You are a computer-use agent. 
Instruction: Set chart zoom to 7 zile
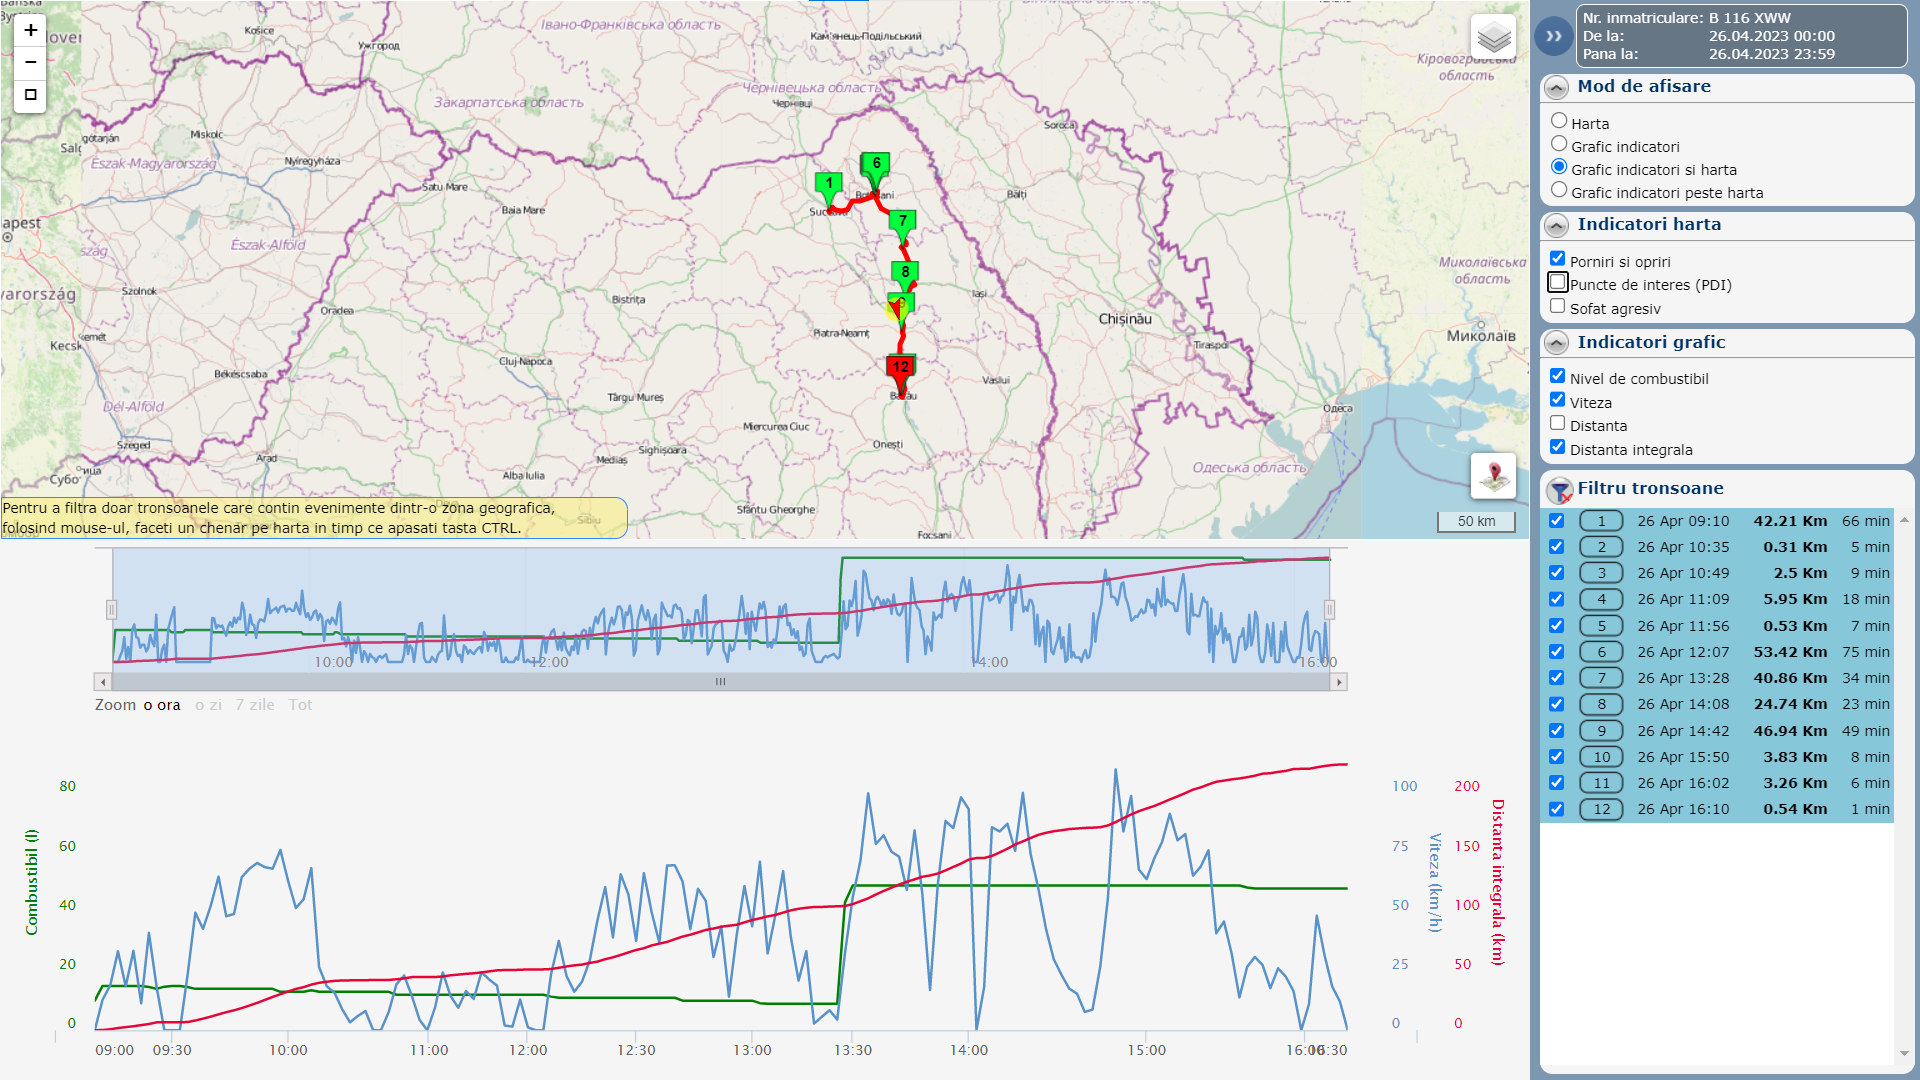254,705
